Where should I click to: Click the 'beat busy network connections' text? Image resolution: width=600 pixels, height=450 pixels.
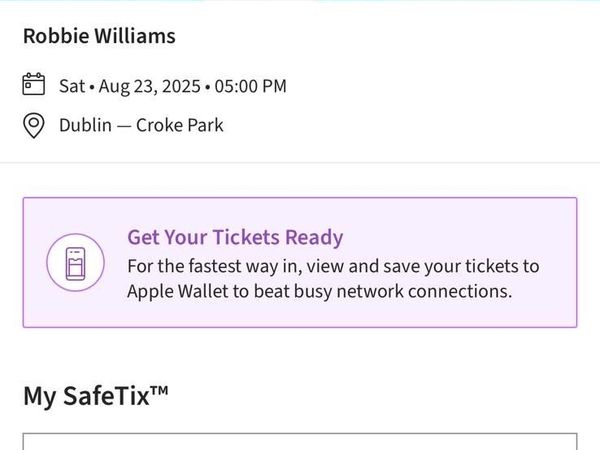[383, 292]
